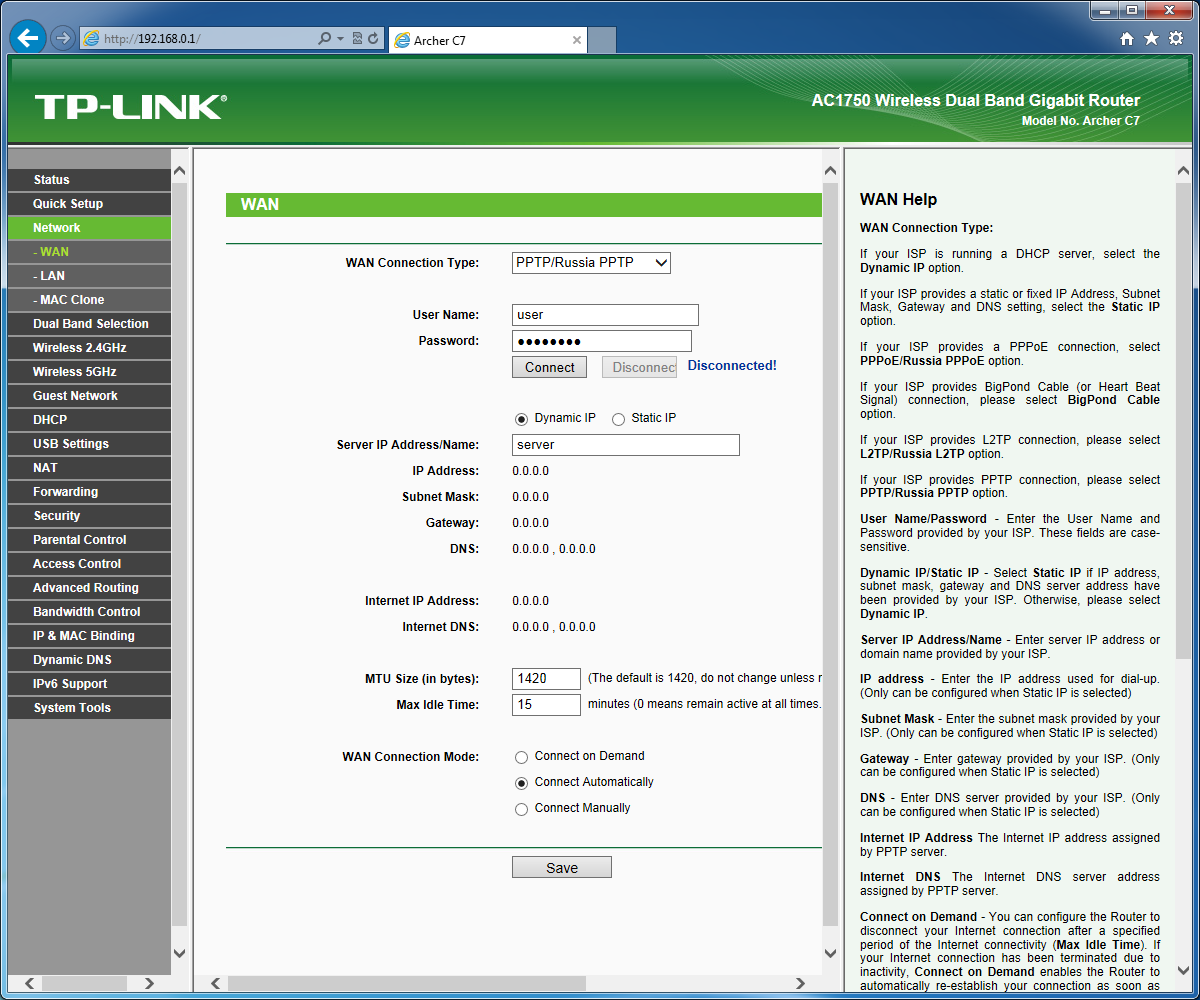Viewport: 1200px width, 1000px height.
Task: Select the Static IP radio button
Action: [x=618, y=419]
